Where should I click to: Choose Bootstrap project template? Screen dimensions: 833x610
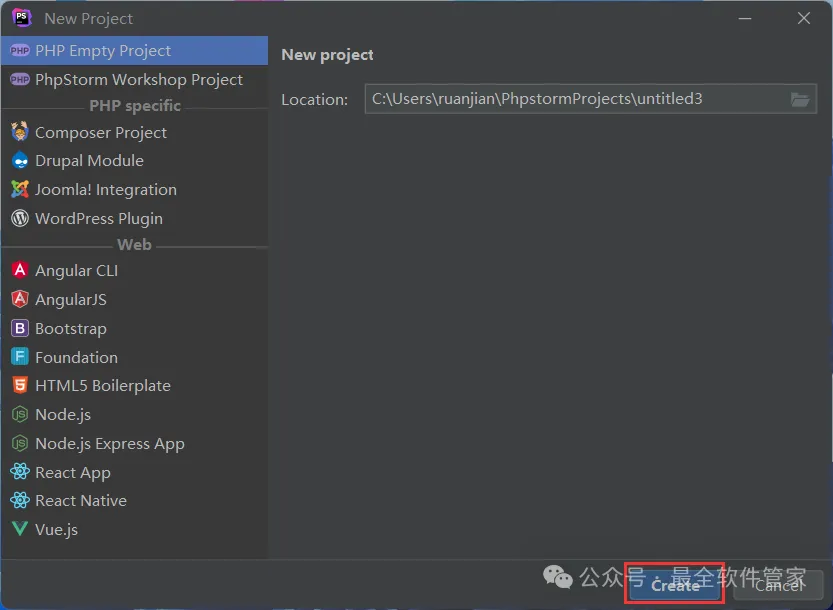coord(134,328)
